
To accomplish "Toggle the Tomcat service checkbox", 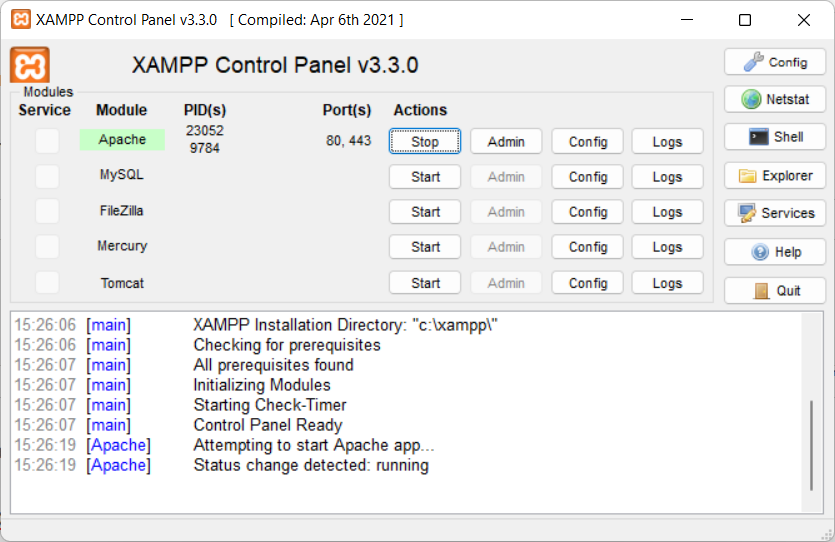I will pos(47,282).
